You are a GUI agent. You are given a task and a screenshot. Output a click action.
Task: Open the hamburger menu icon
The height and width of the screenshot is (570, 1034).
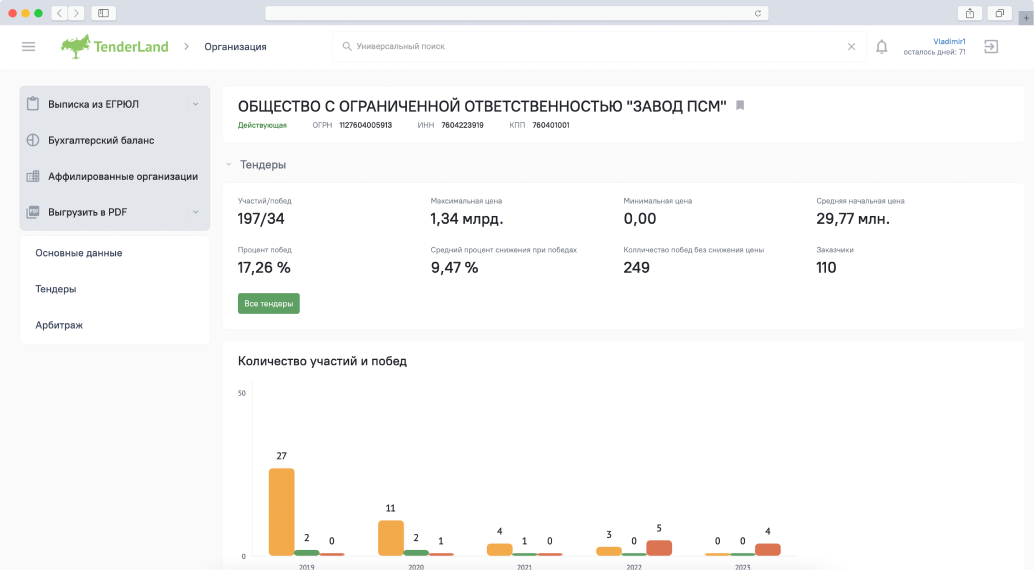point(28,46)
